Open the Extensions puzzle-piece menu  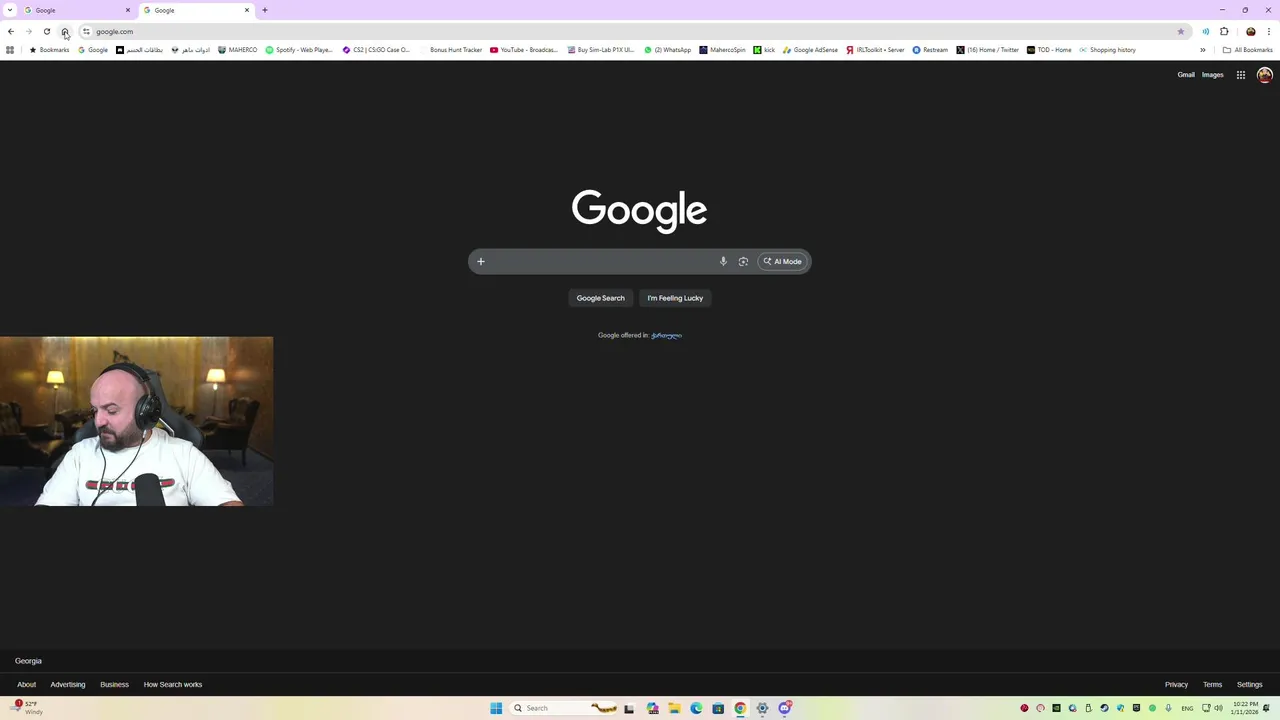click(1224, 32)
